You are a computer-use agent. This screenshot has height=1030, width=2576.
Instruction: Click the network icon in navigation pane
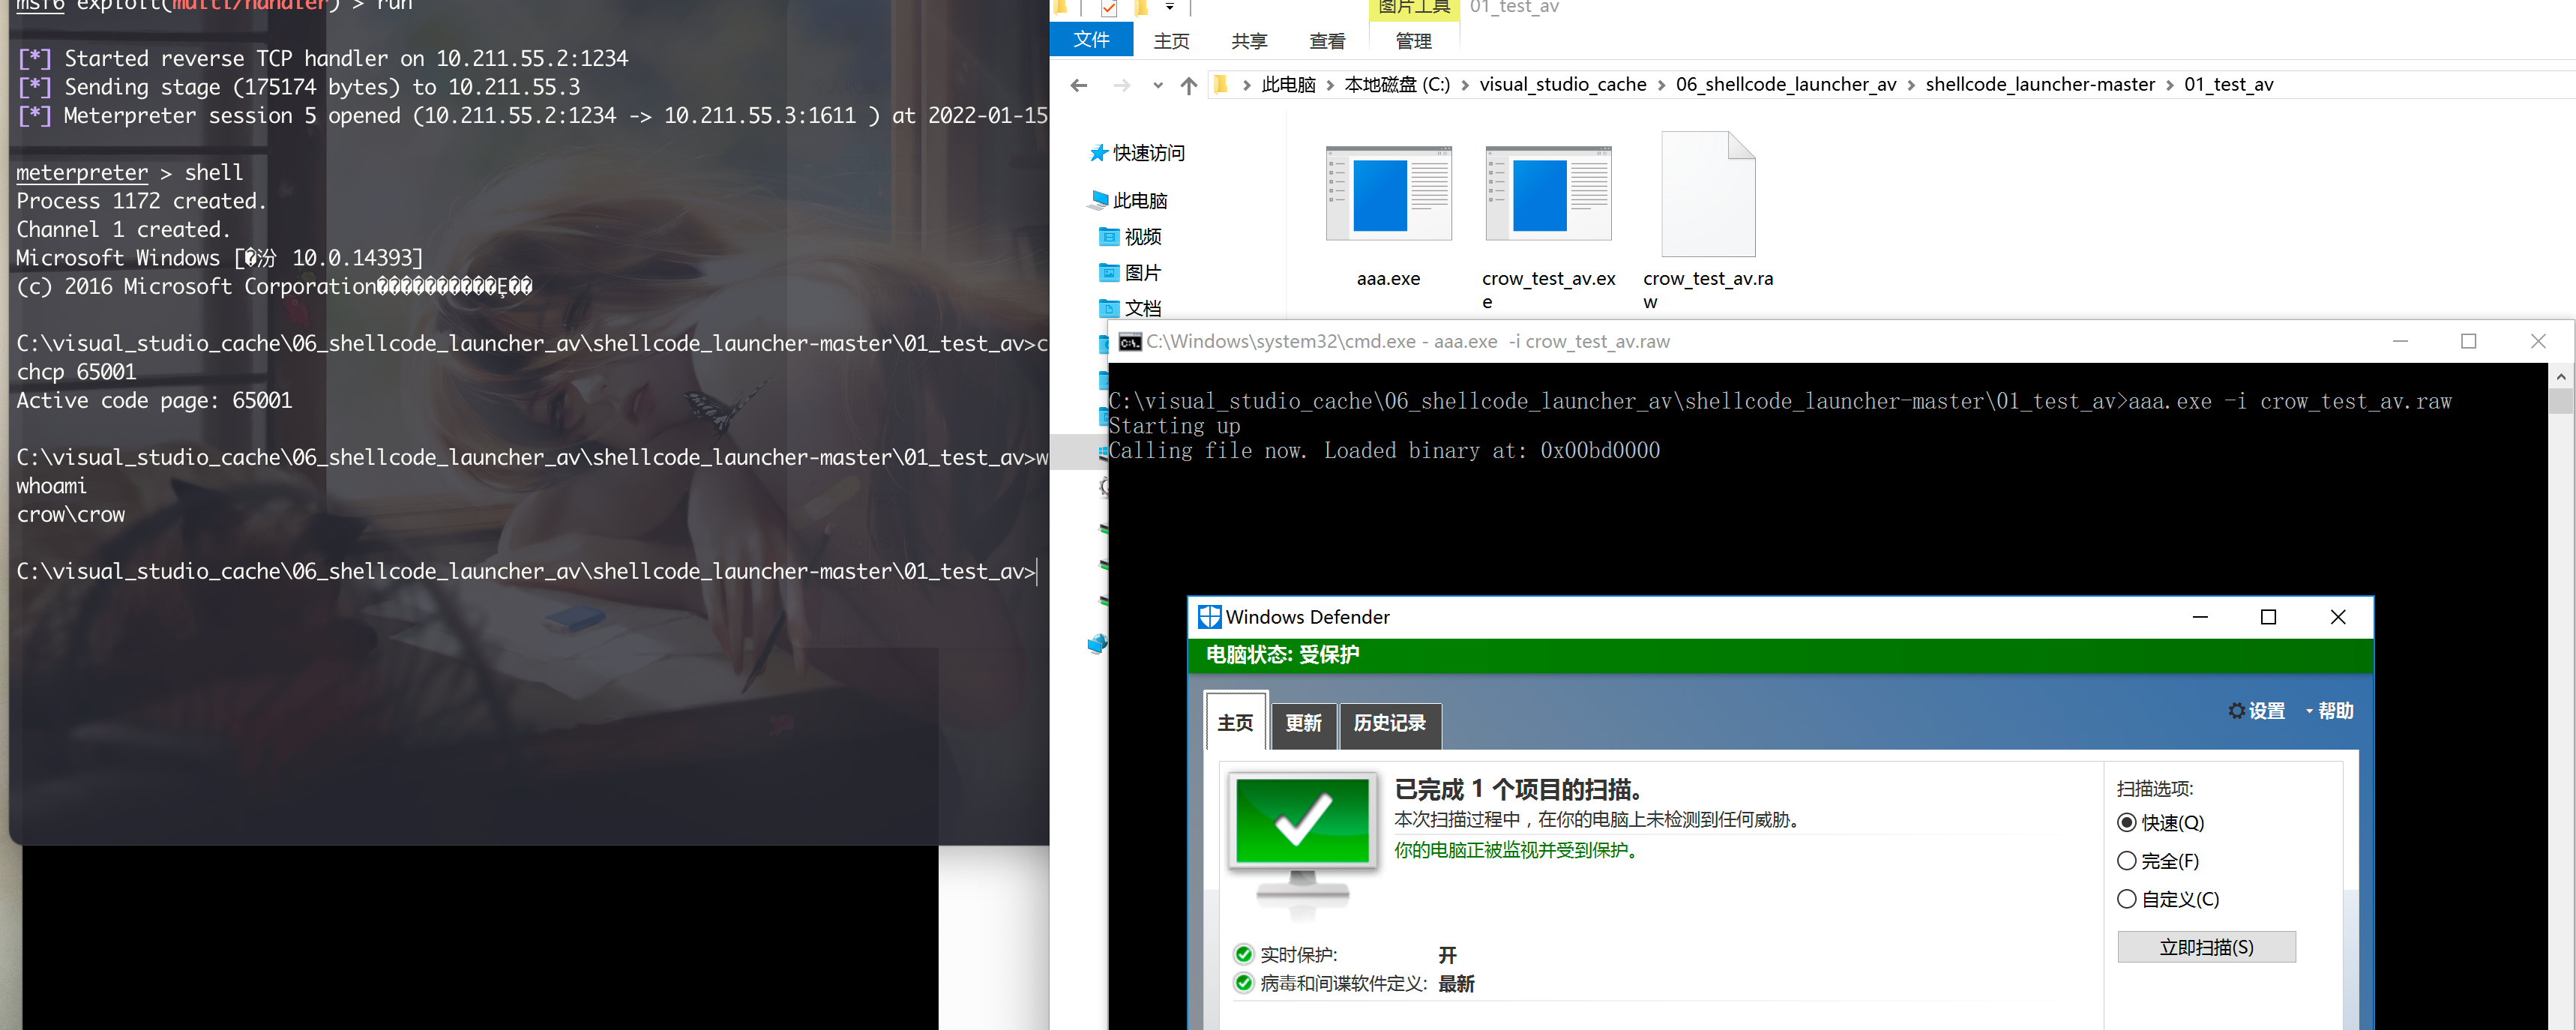tap(1097, 643)
